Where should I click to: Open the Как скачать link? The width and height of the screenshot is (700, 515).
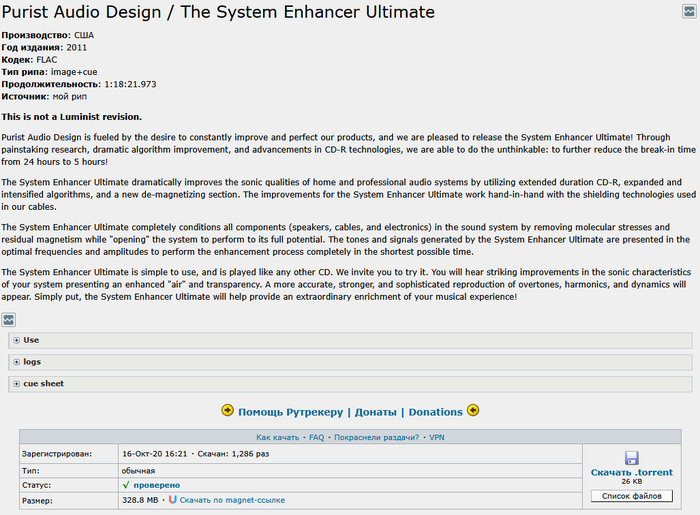coord(278,438)
